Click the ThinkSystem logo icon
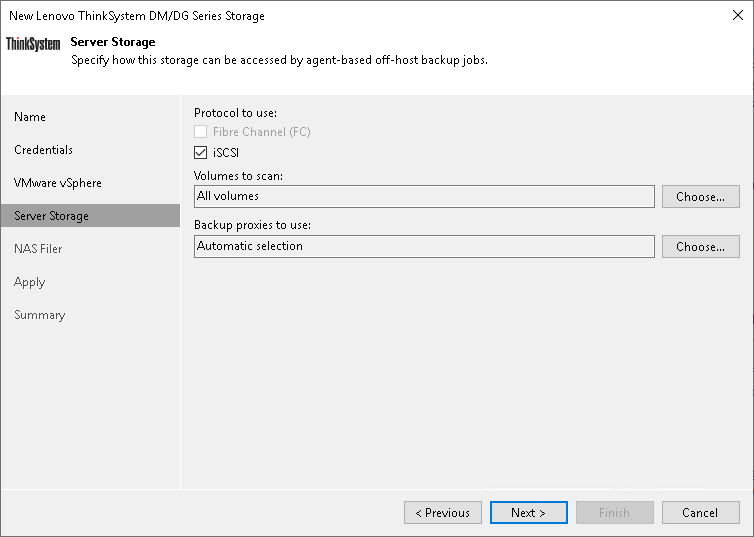The width and height of the screenshot is (754, 537). [x=33, y=44]
